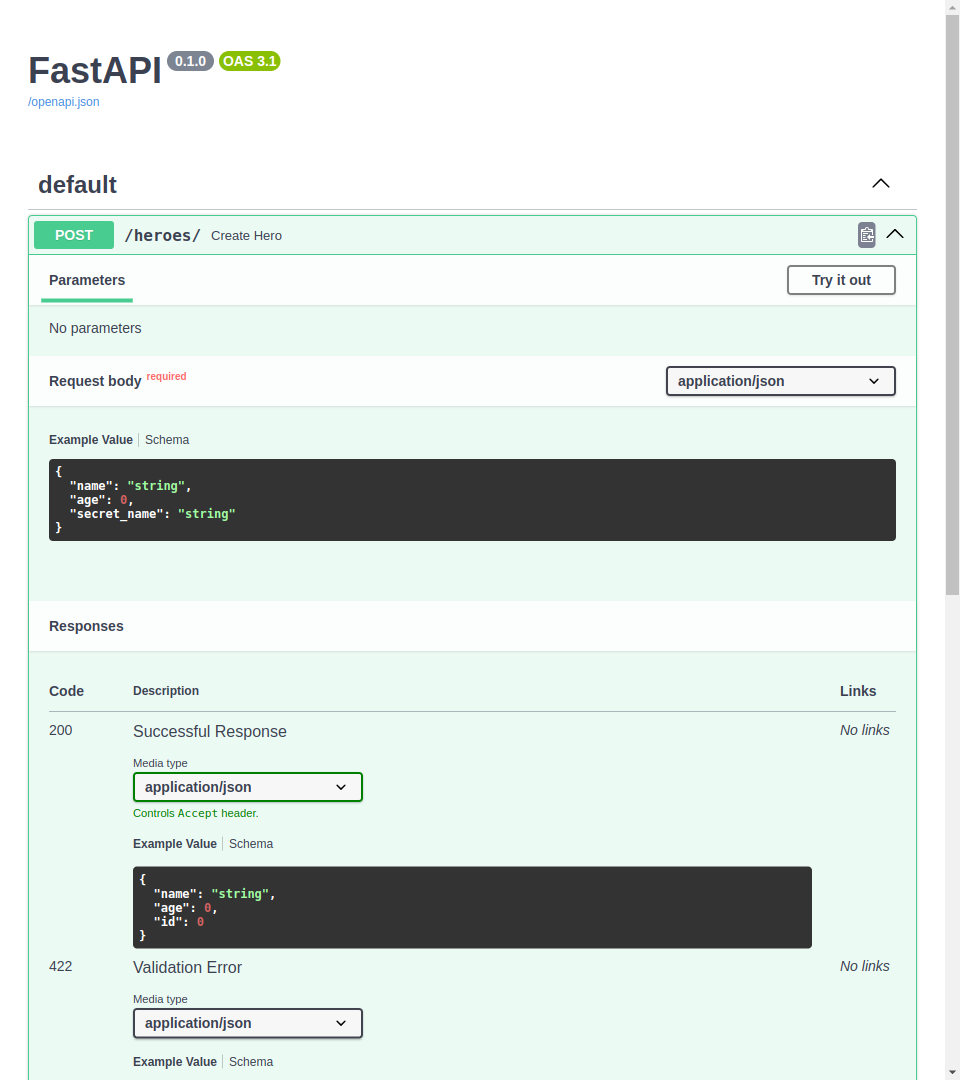Click the OAS 3.1 version badge
Viewport: 960px width, 1080px height.
coord(249,61)
